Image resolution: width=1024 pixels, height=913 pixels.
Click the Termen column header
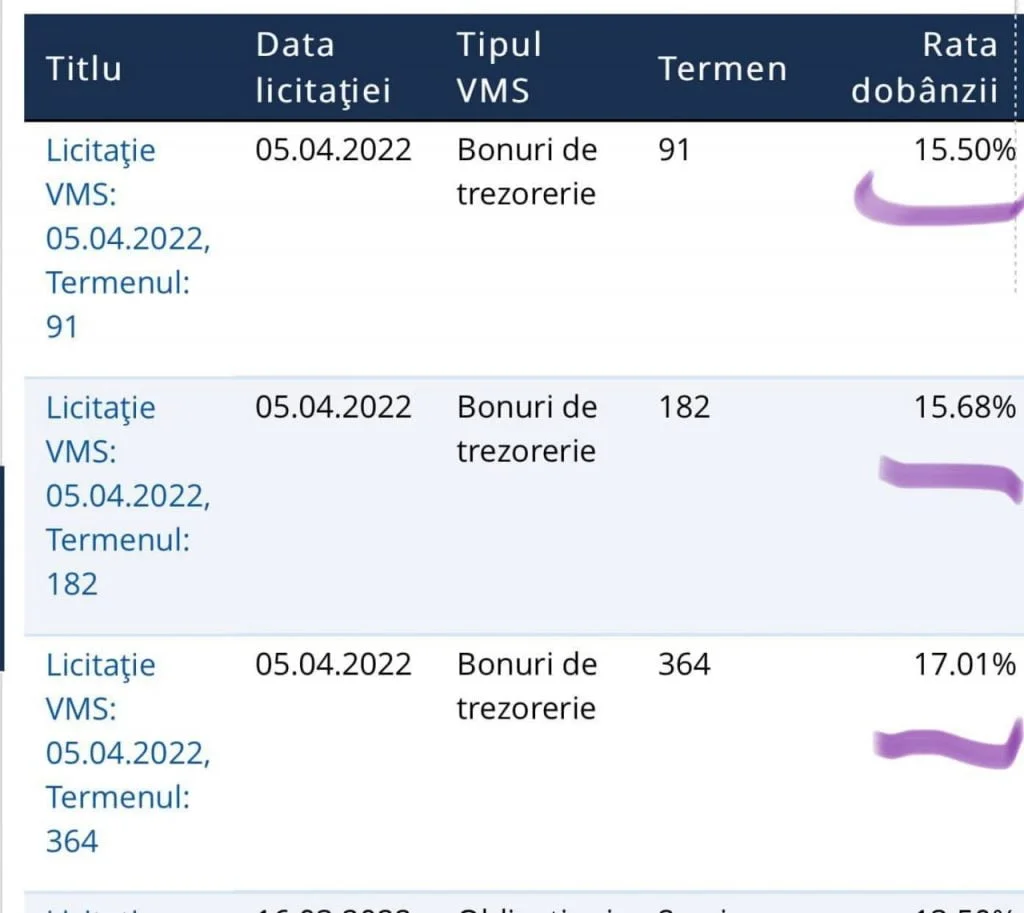coord(722,69)
